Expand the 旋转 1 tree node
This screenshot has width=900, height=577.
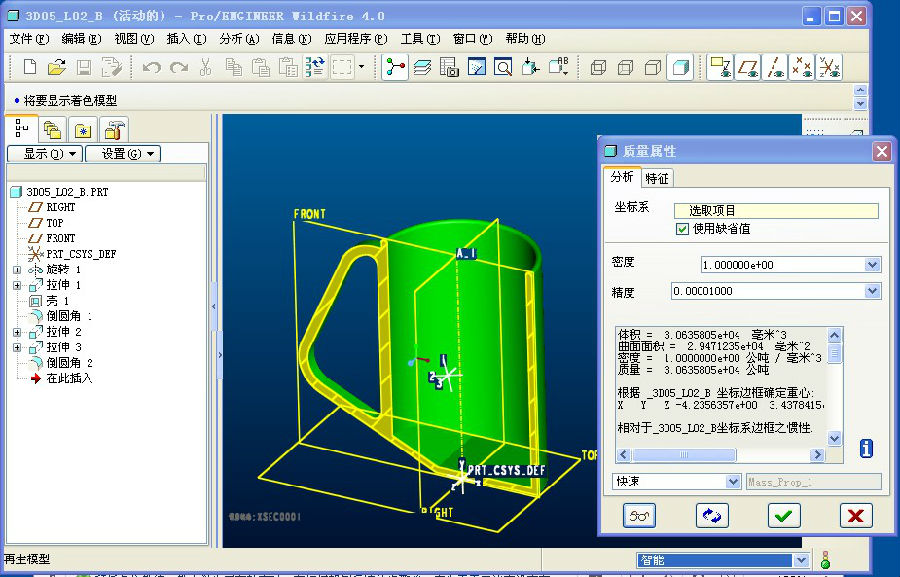point(17,270)
